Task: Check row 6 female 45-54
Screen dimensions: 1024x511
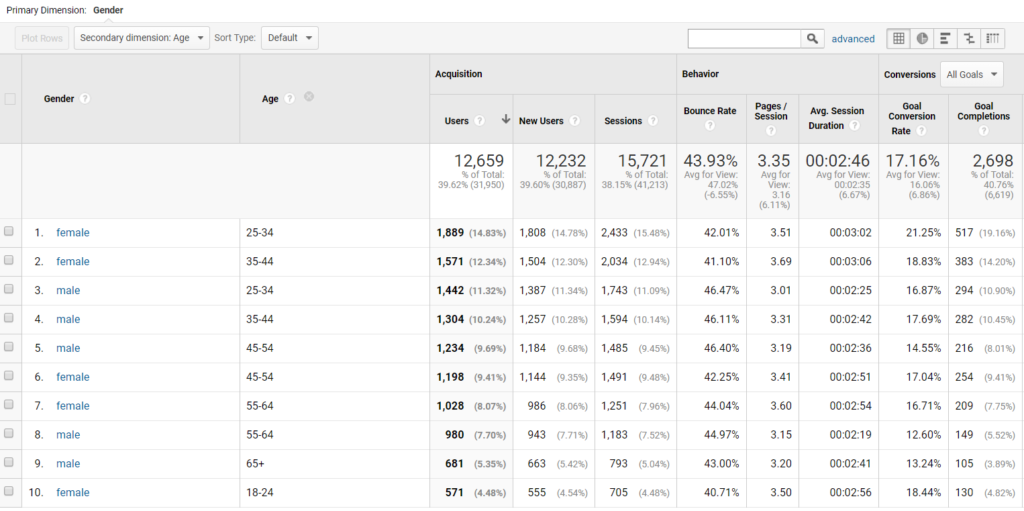Action: [x=8, y=376]
